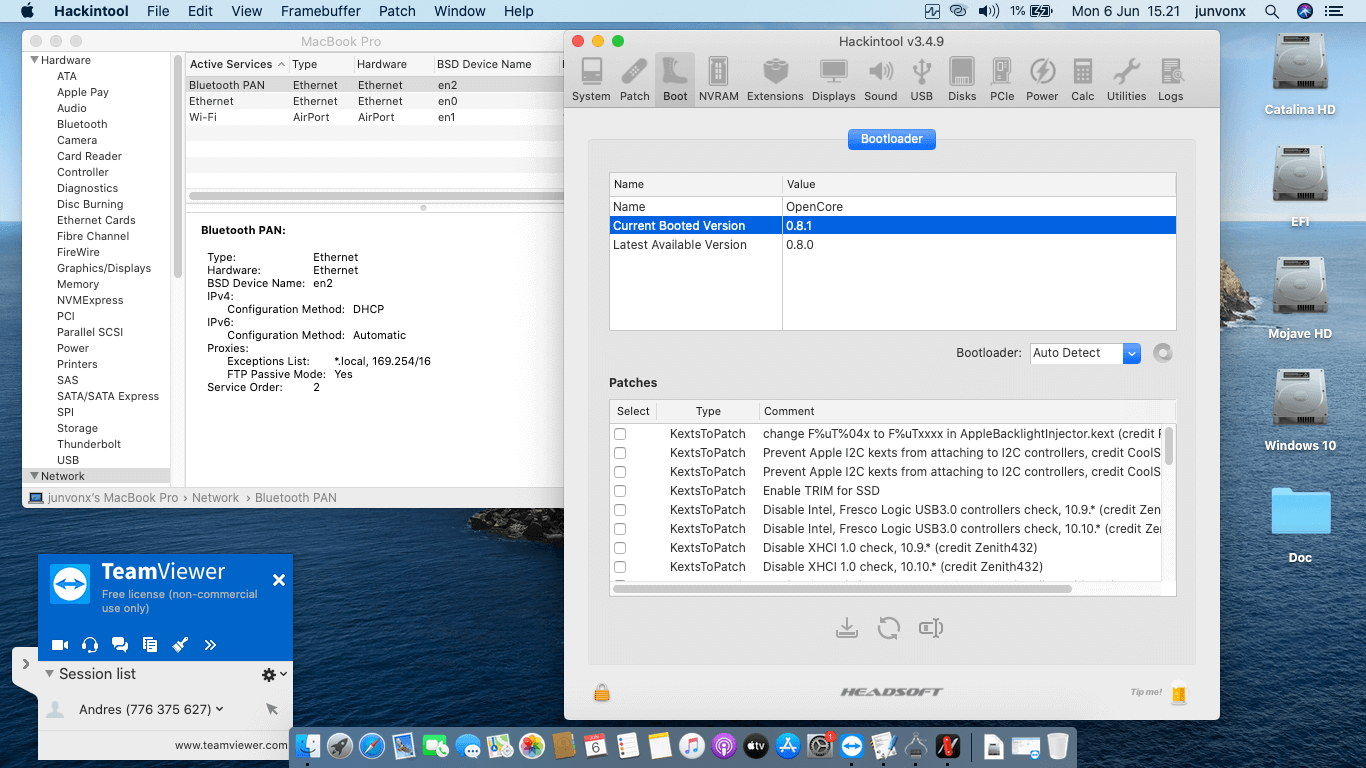Check the AppleBacklightInjector patch checkbox
Image resolution: width=1366 pixels, height=768 pixels.
click(x=620, y=434)
